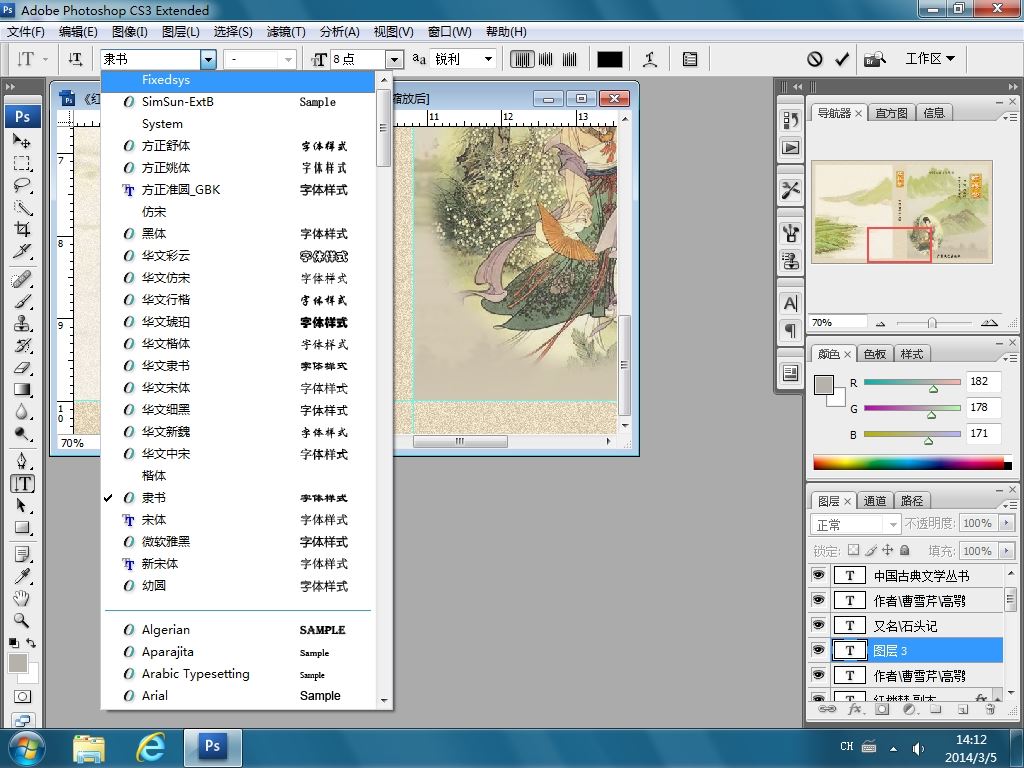
Task: Select the Zoom tool
Action: pyautogui.click(x=22, y=620)
